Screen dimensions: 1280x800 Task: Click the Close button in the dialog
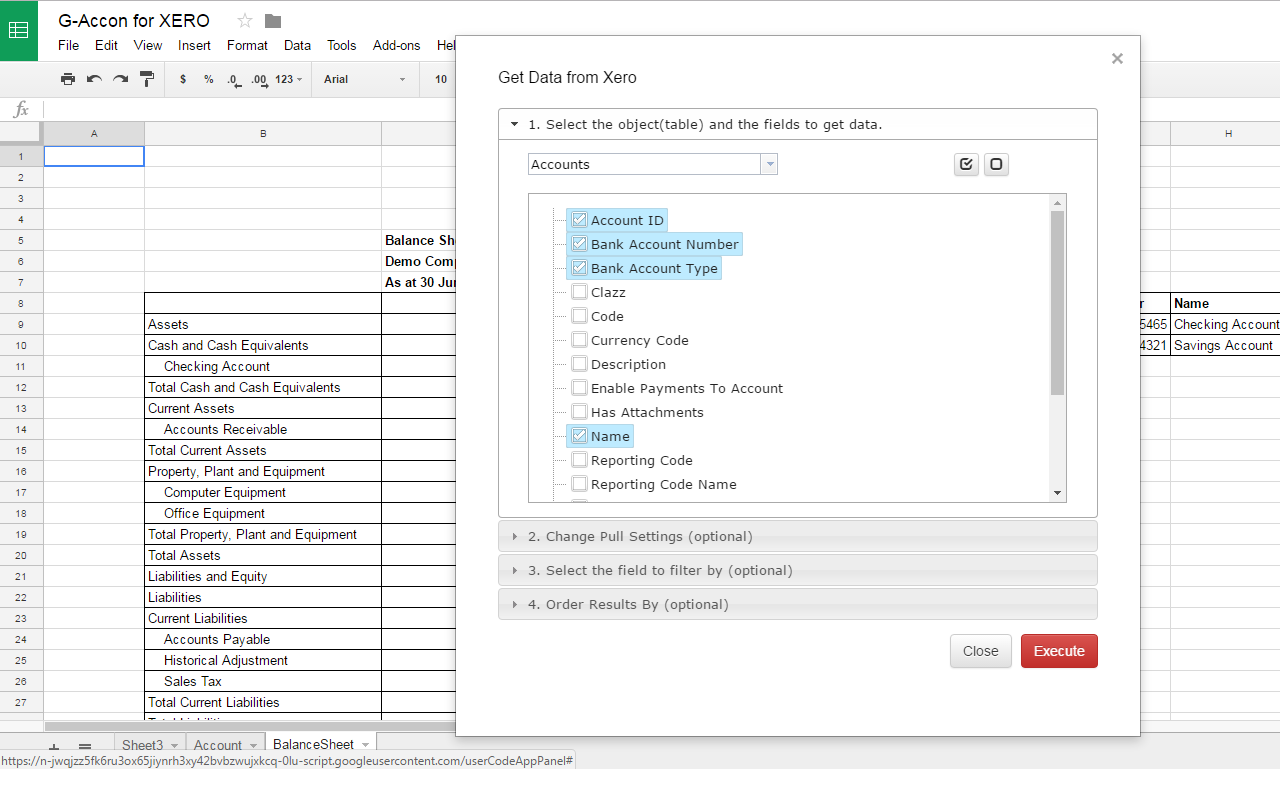pyautogui.click(x=980, y=651)
